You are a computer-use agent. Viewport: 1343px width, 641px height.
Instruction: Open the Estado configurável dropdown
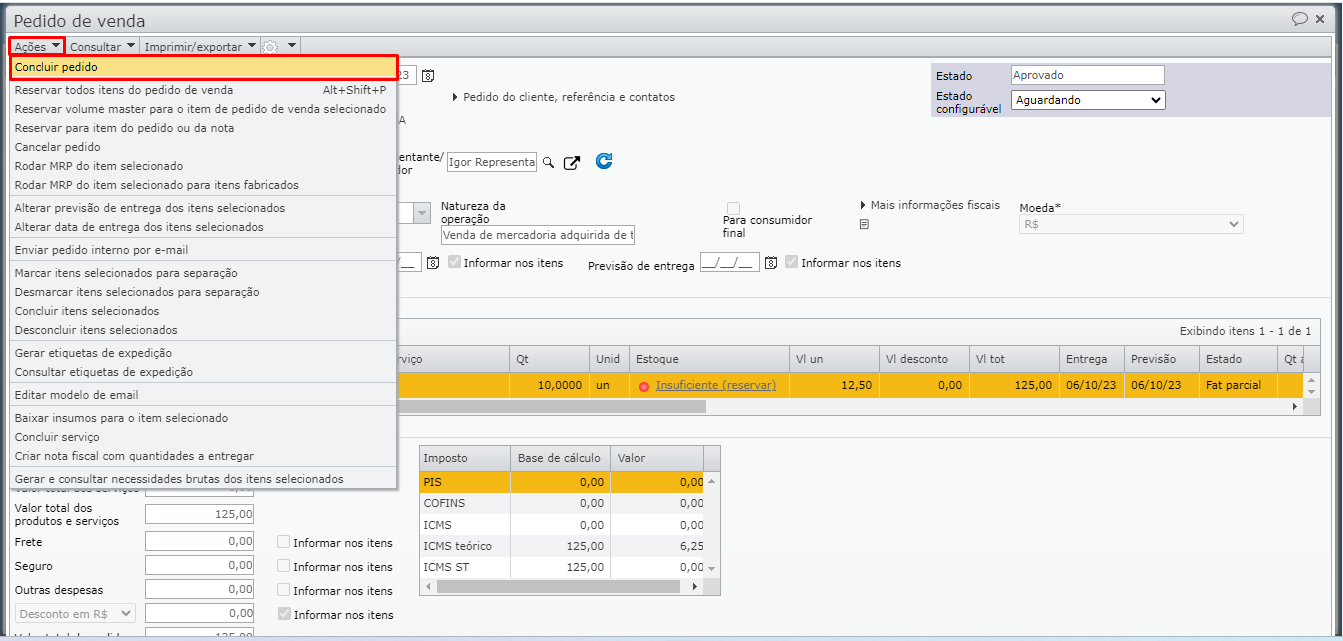pos(1088,100)
